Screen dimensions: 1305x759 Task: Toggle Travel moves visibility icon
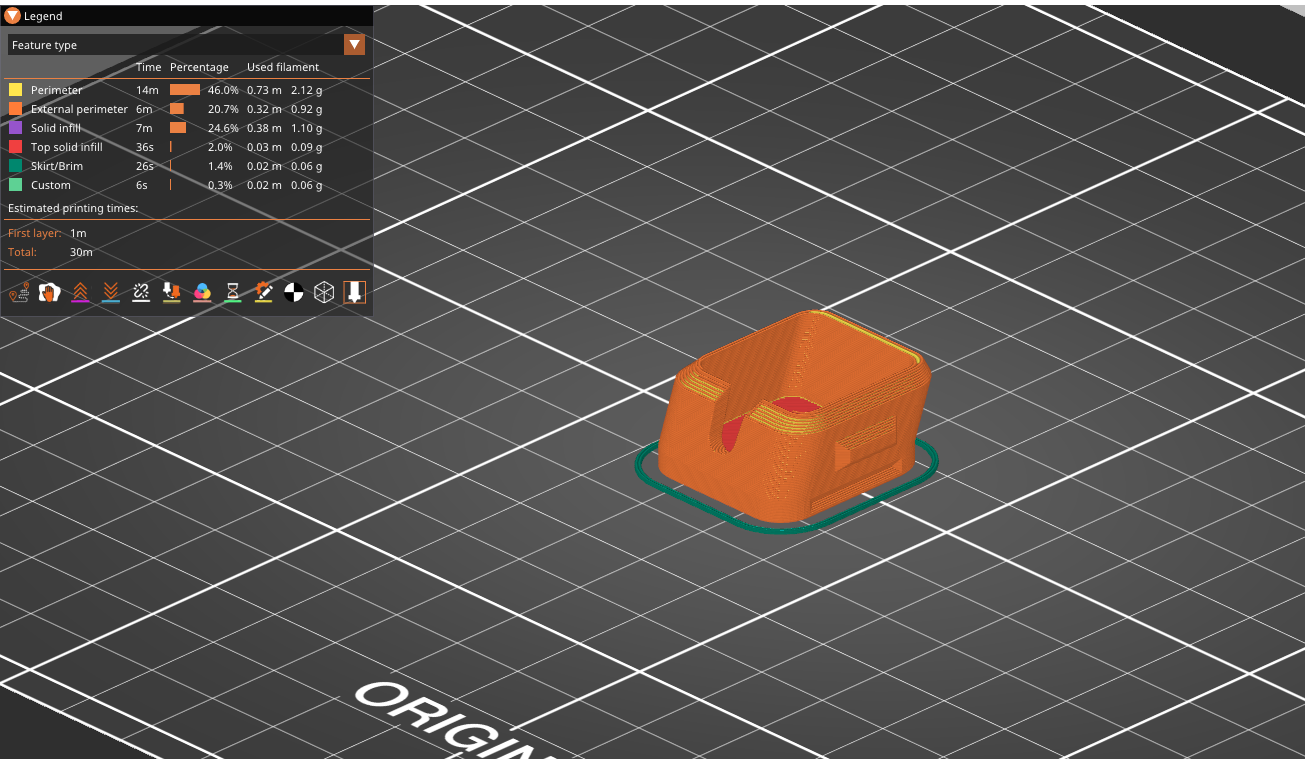point(18,292)
